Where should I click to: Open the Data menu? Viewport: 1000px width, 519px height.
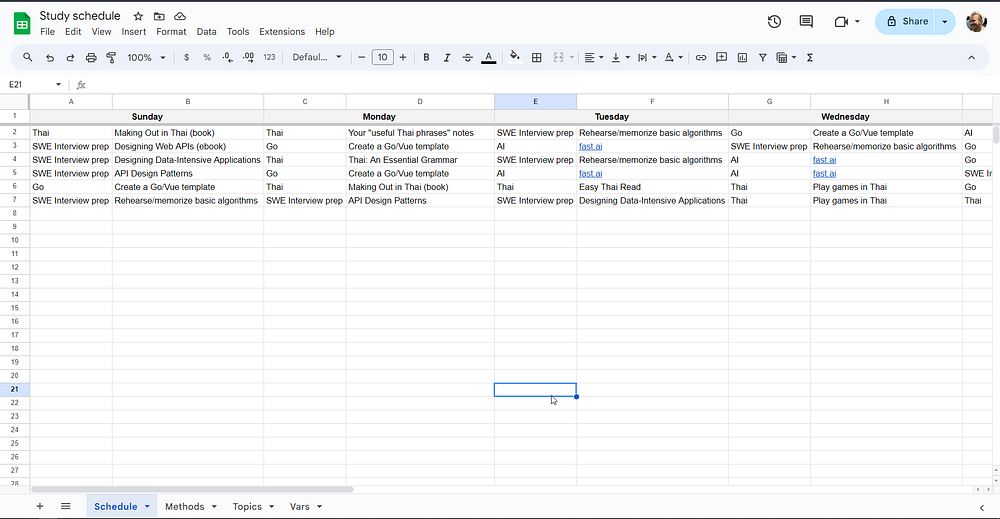click(x=206, y=32)
